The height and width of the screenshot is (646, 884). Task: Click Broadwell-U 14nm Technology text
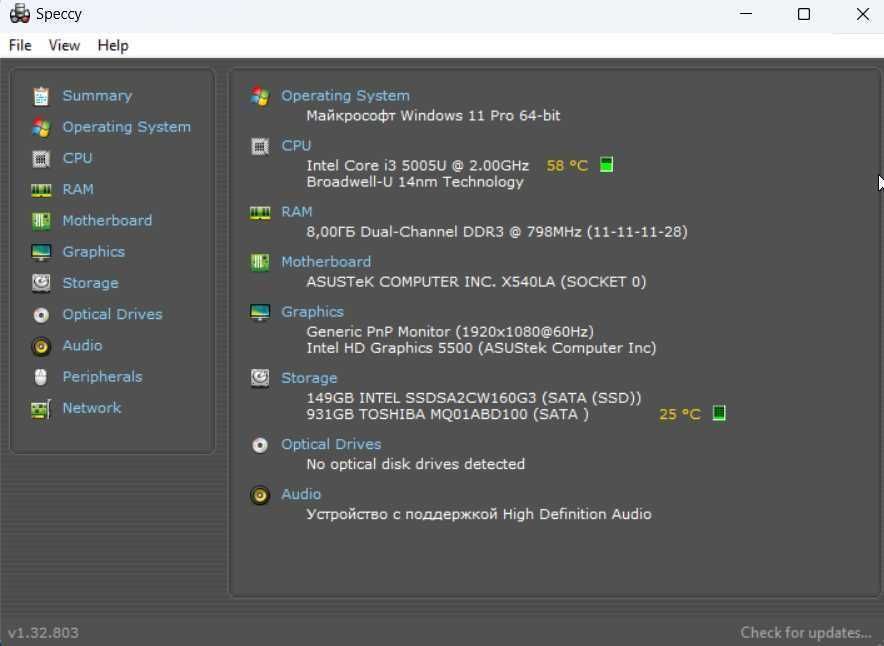click(415, 182)
